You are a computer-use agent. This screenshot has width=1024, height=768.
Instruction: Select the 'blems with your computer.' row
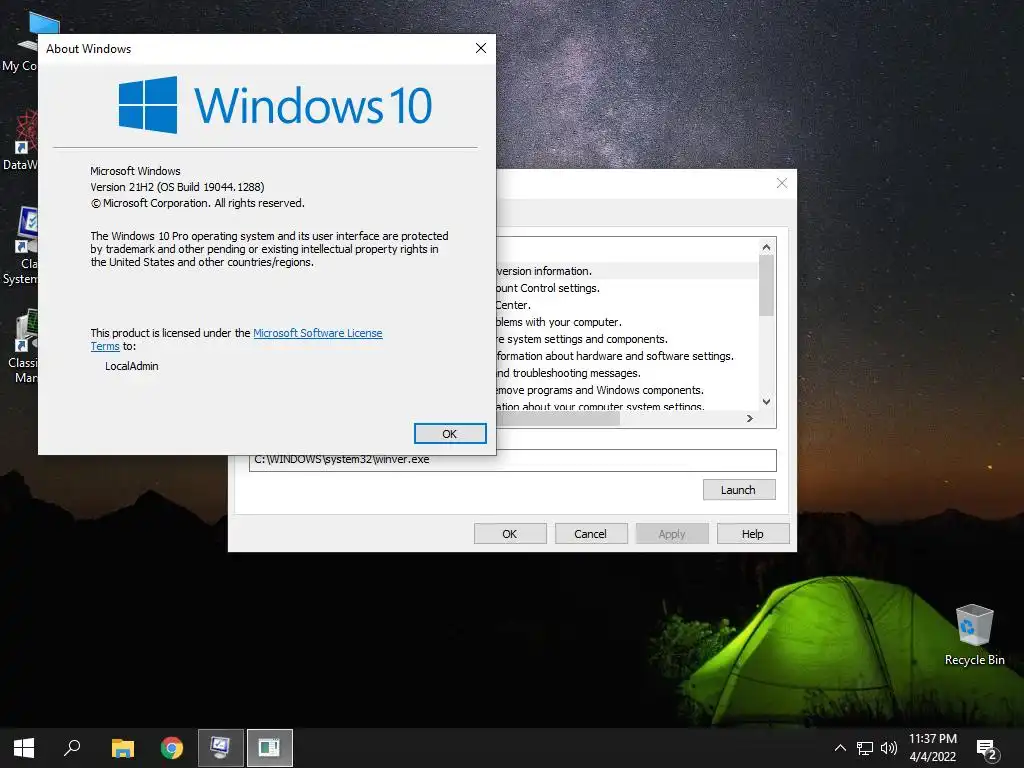tap(626, 322)
